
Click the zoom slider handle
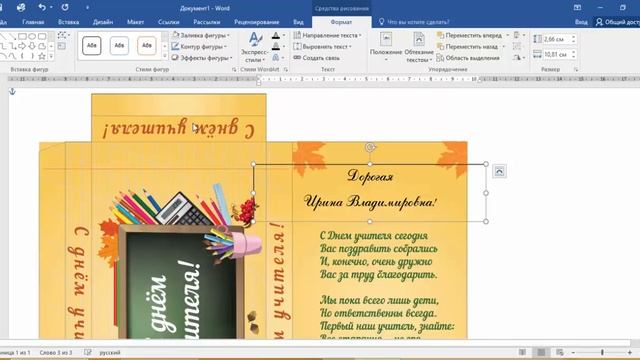602,352
